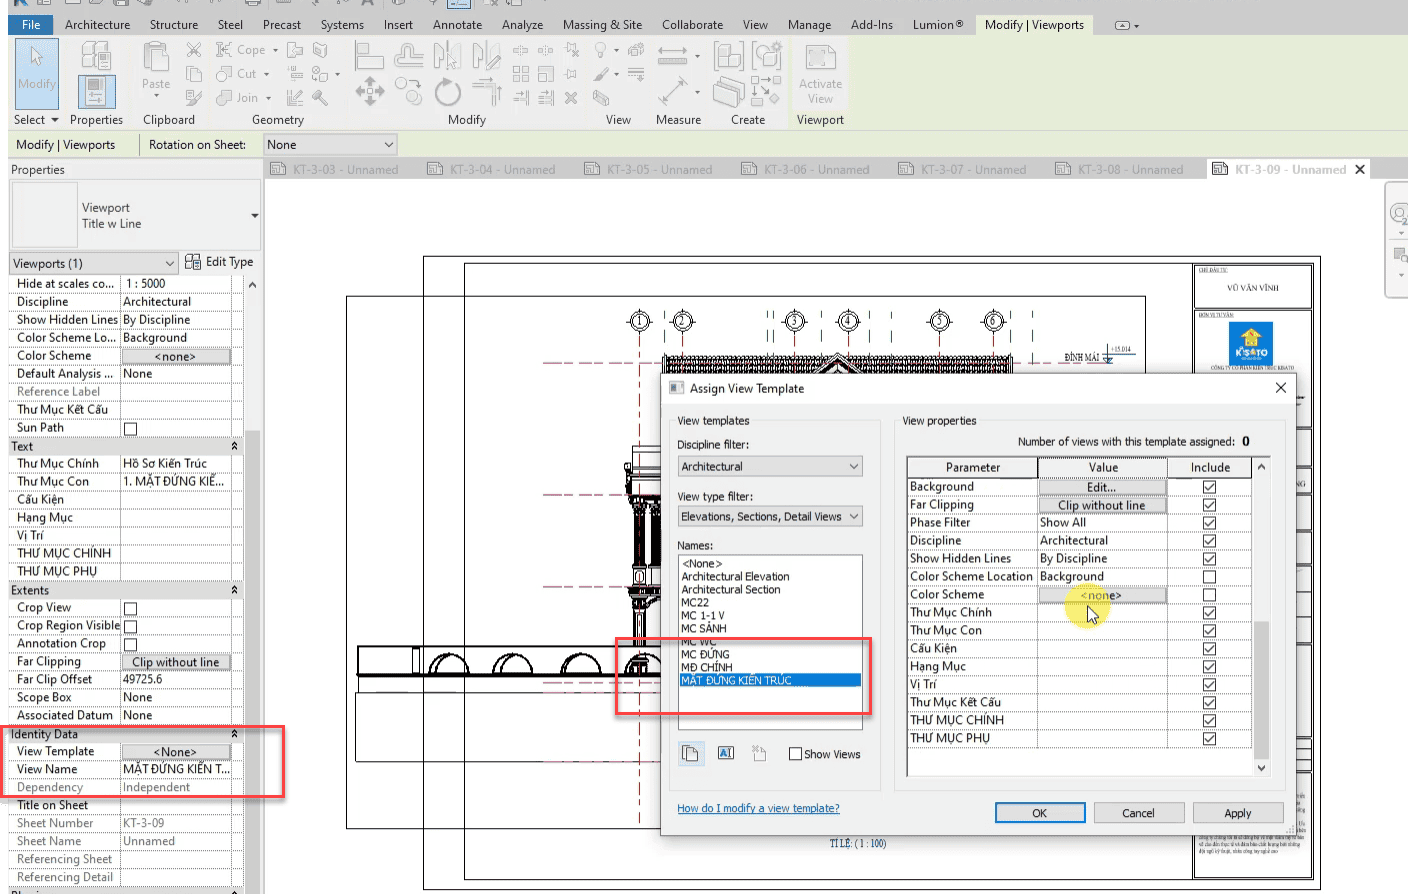Select the Mirror Draw Axis tool
This screenshot has width=1408, height=894.
coord(486,57)
